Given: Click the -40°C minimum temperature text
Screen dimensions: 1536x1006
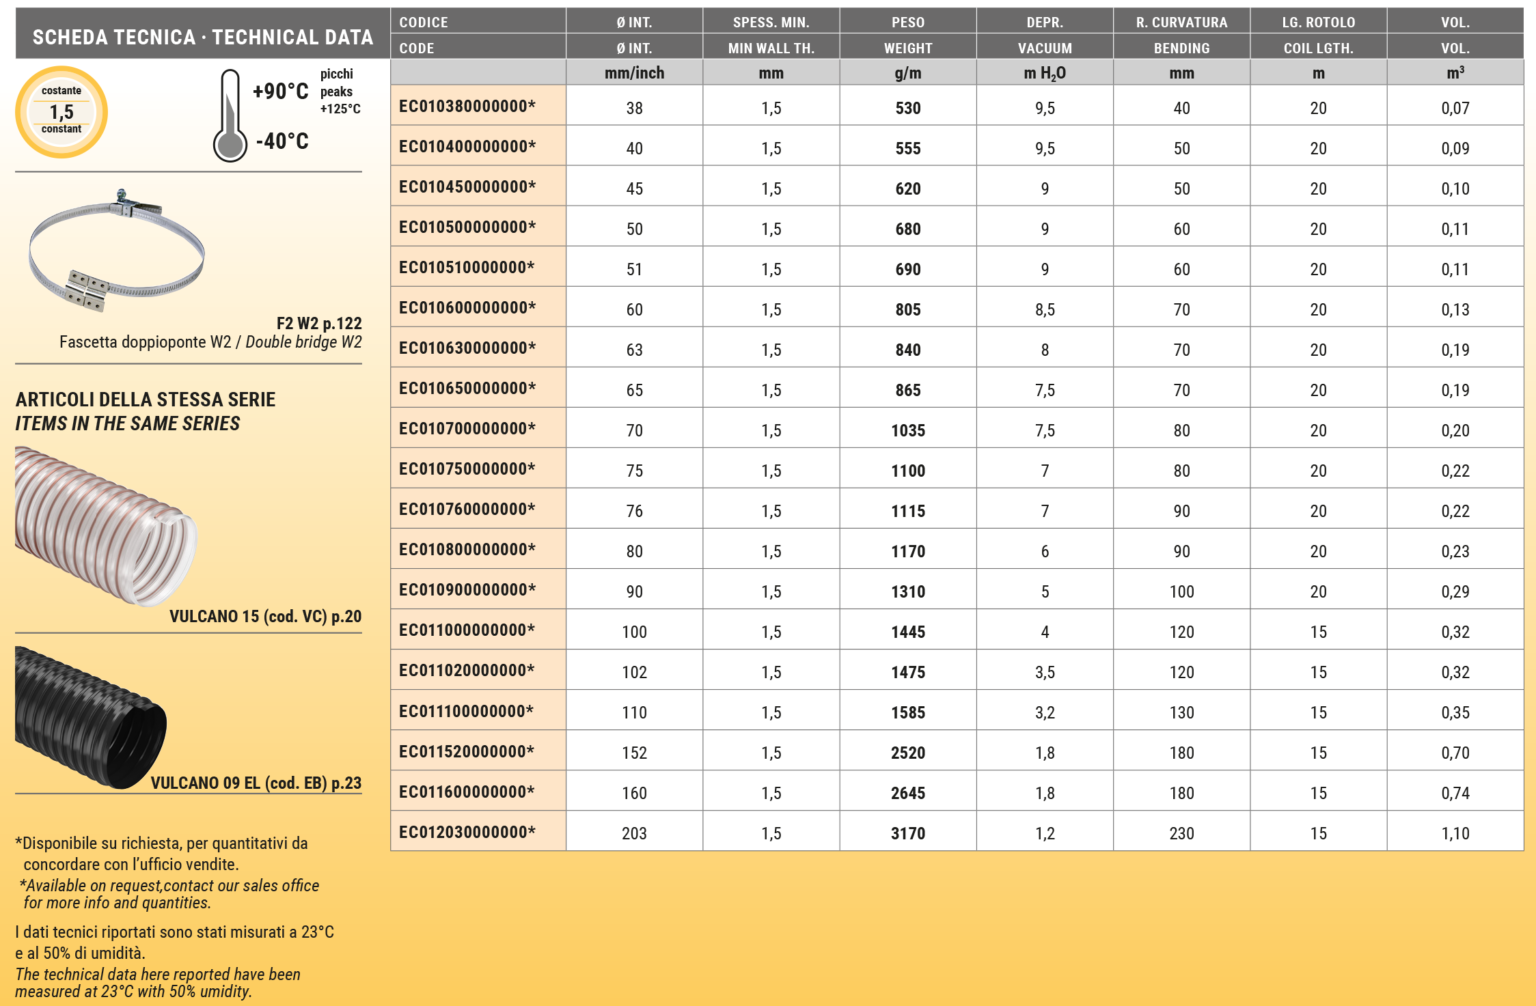Looking at the screenshot, I should [x=282, y=142].
